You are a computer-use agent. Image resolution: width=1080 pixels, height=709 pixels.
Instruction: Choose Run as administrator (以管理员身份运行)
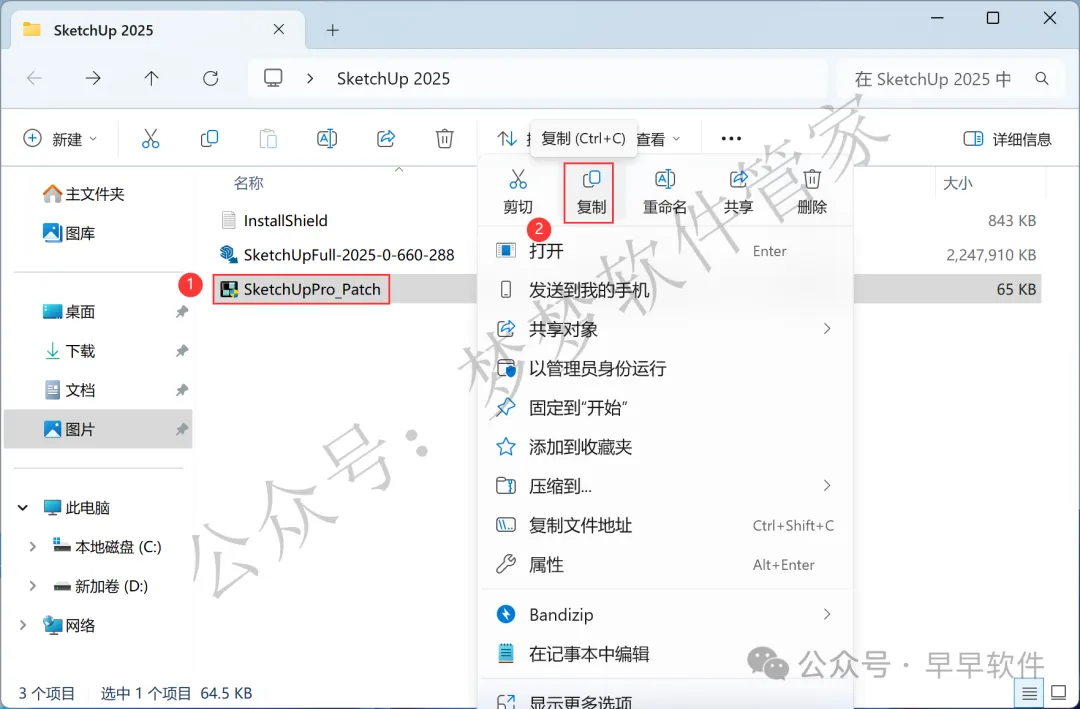click(x=665, y=369)
